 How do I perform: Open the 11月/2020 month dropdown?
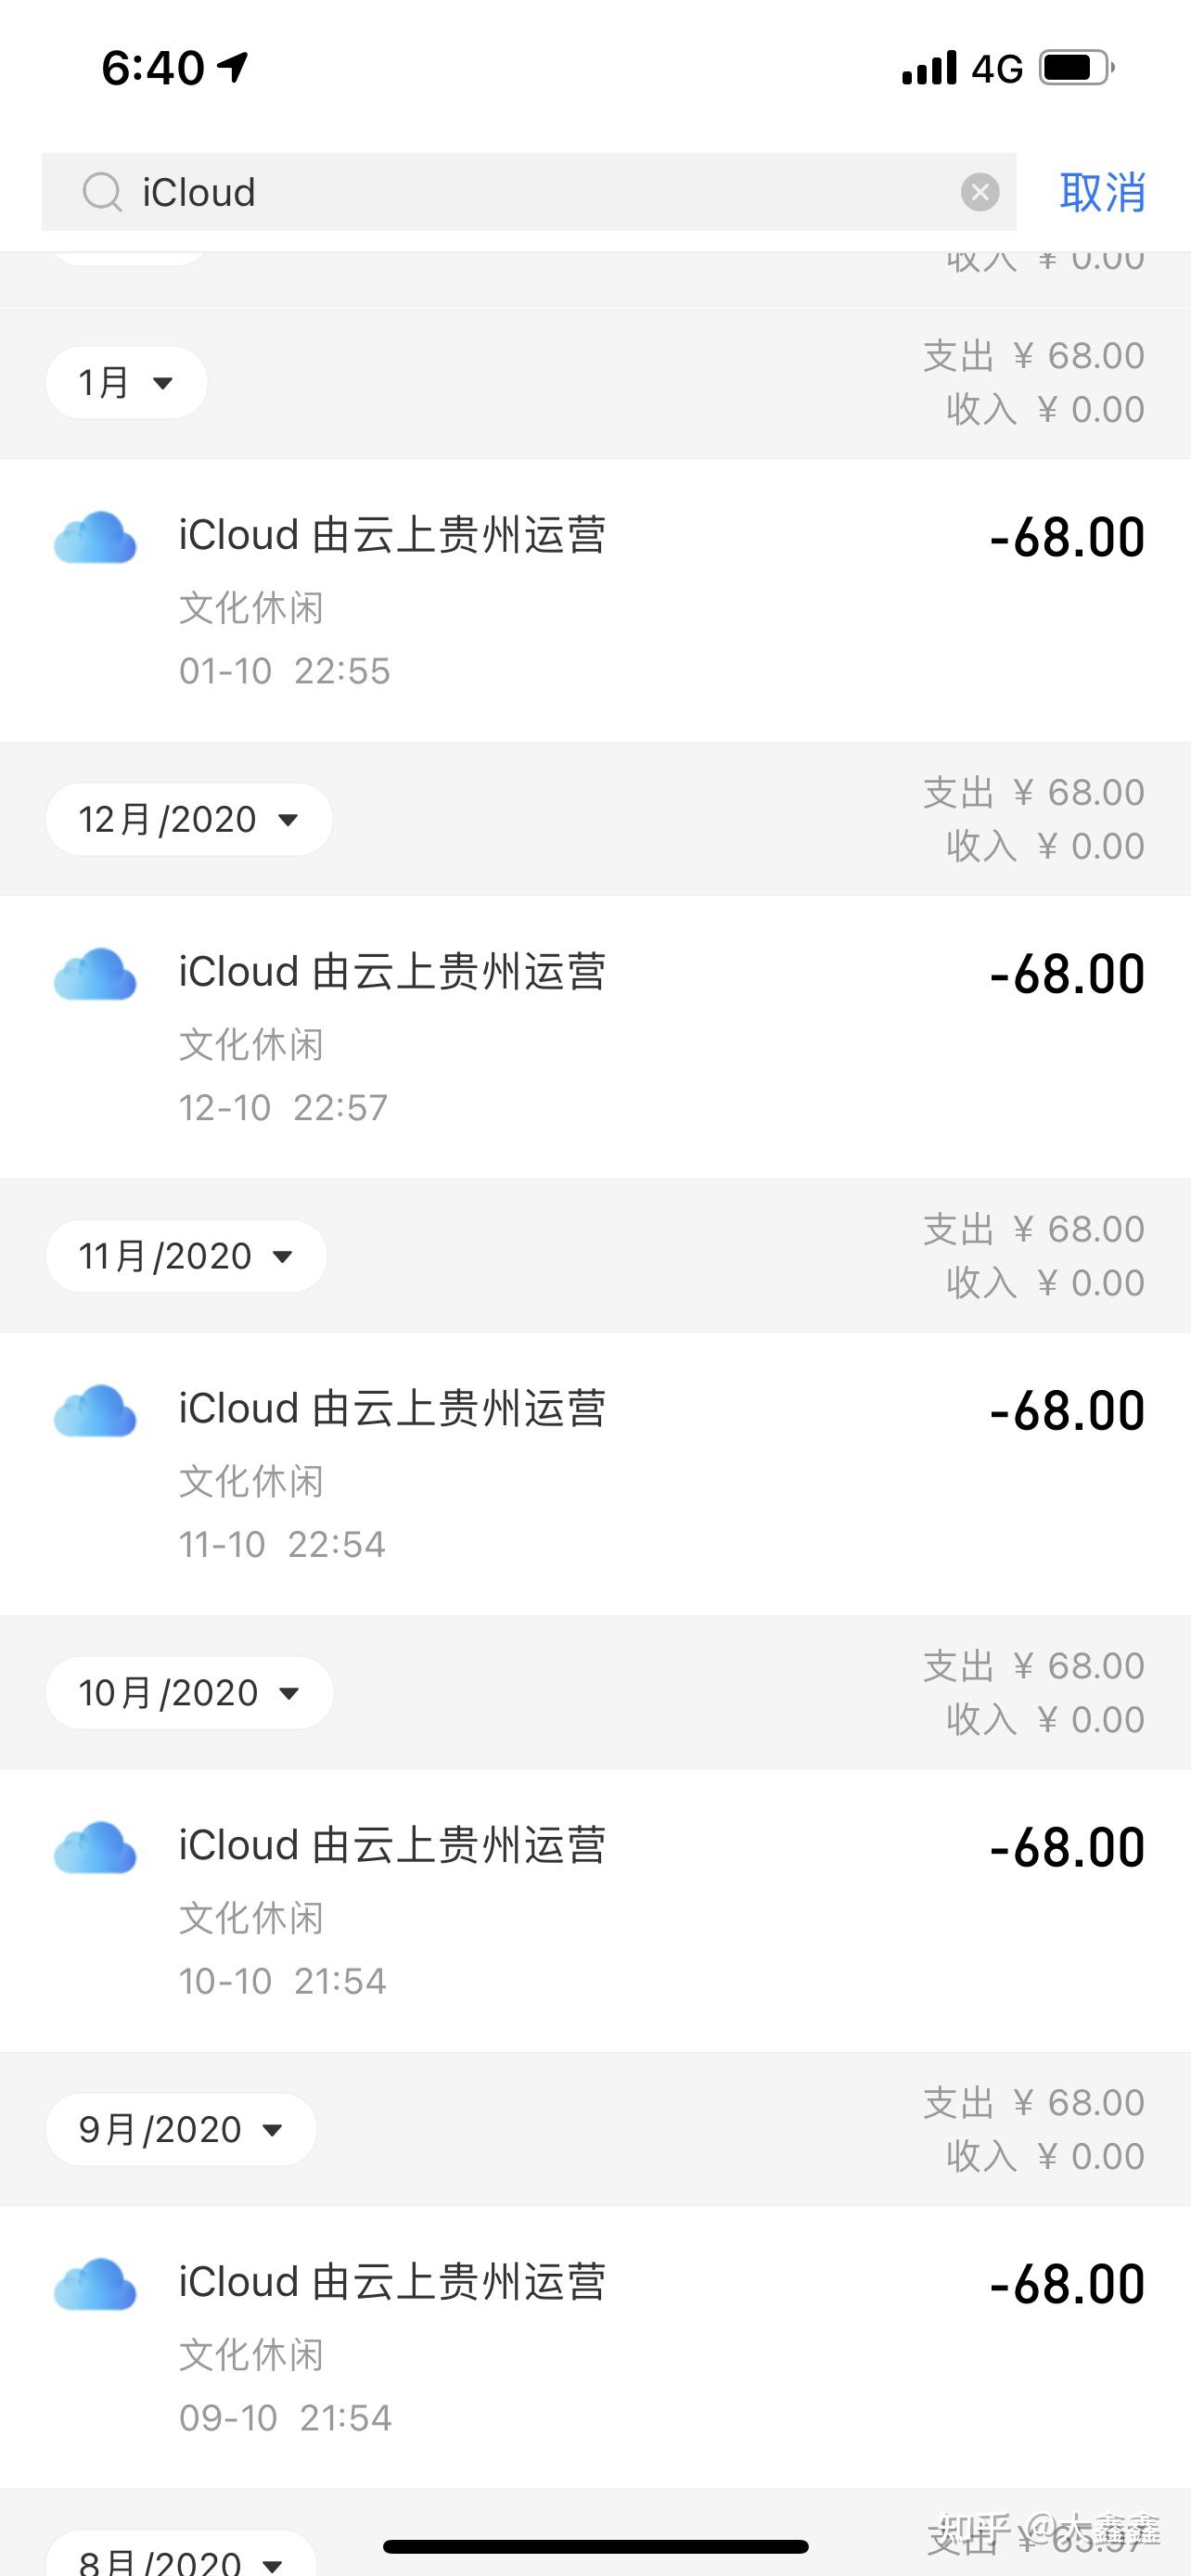[186, 1256]
